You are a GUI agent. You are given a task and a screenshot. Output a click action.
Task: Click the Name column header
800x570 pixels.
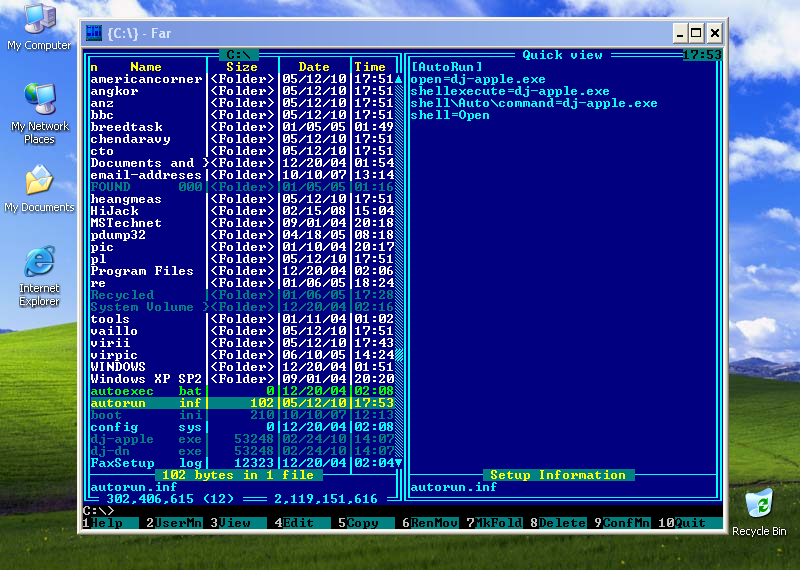(146, 67)
